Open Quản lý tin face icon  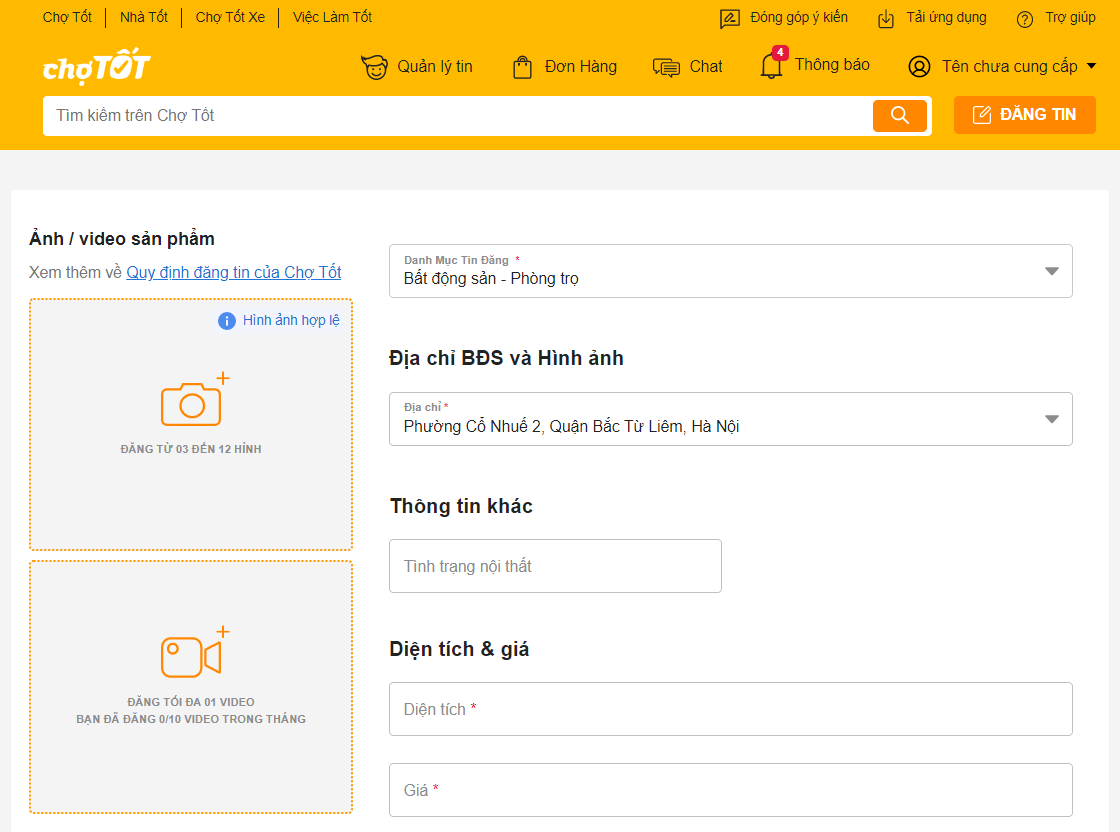click(x=374, y=67)
